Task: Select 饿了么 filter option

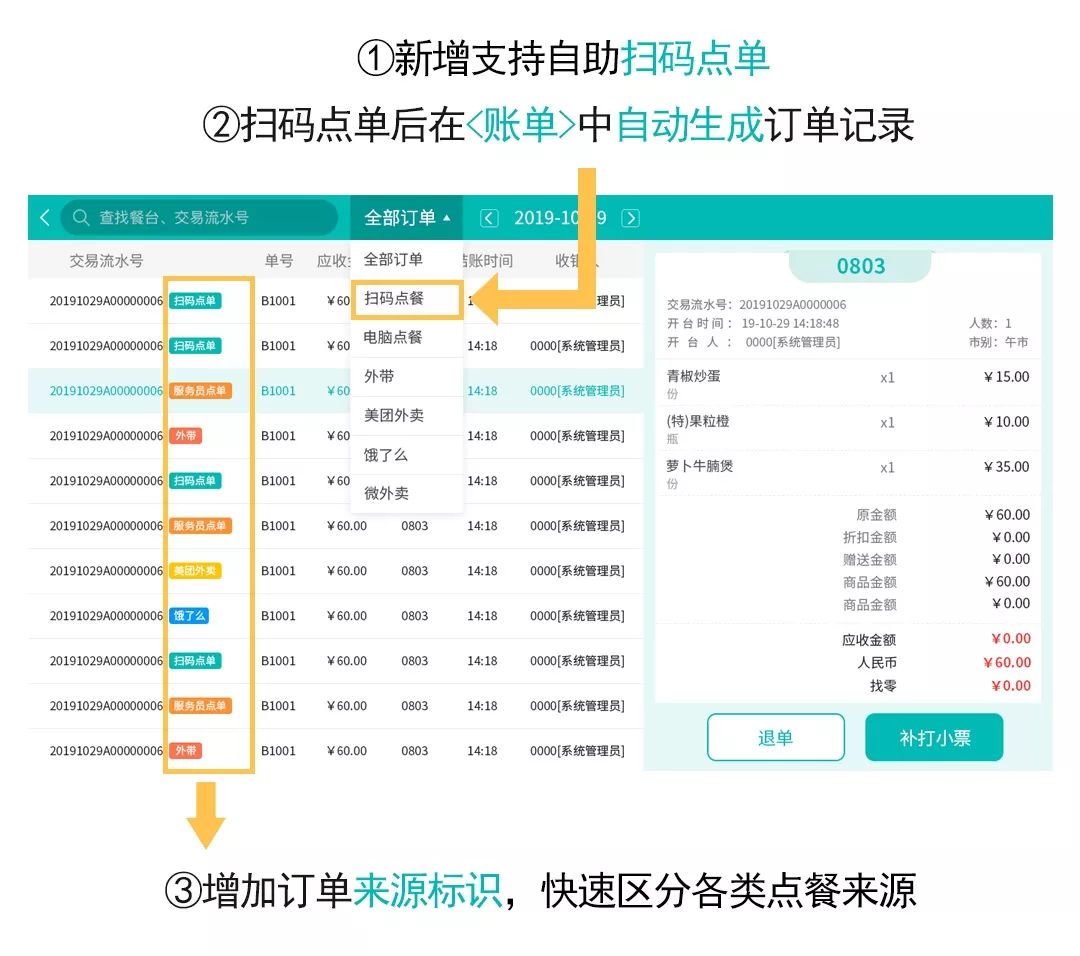Action: point(386,454)
